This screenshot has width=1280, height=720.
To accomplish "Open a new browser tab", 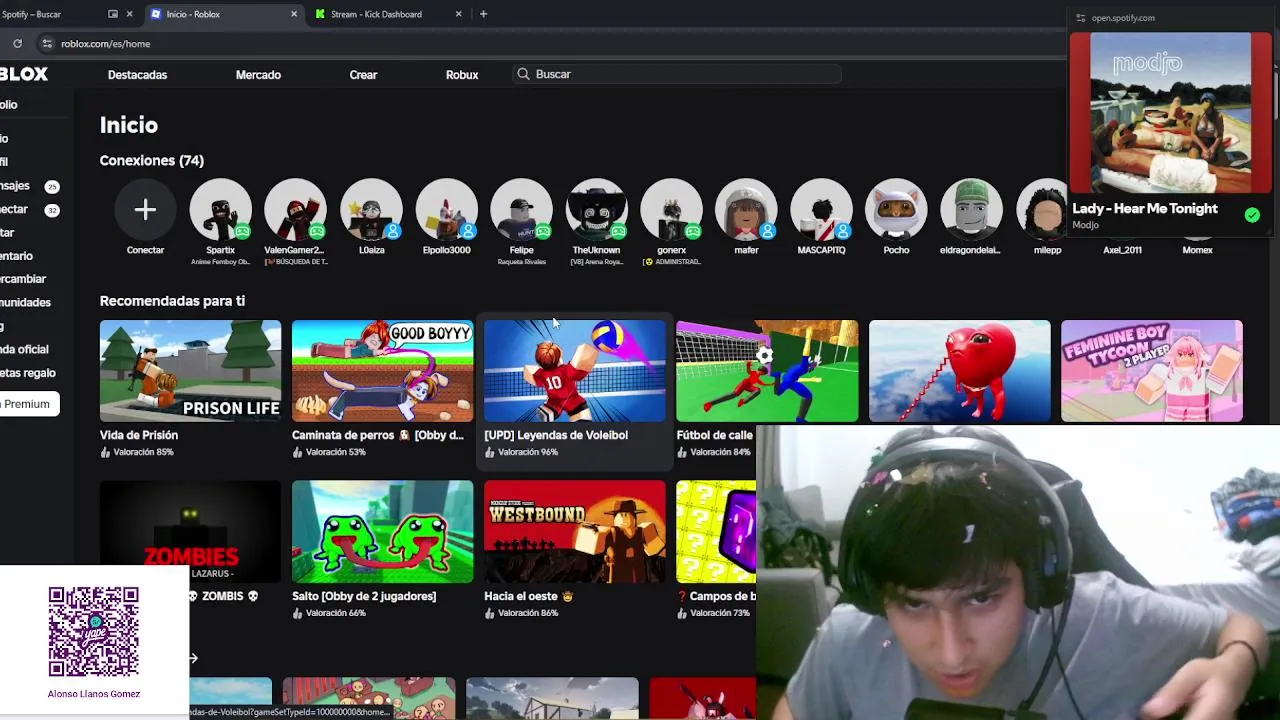I will [x=483, y=14].
